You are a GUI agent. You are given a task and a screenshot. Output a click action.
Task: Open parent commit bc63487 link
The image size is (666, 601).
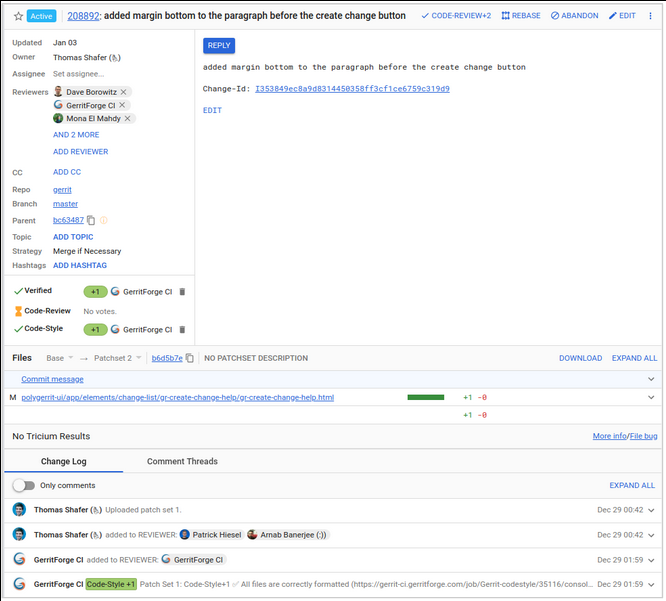click(68, 220)
